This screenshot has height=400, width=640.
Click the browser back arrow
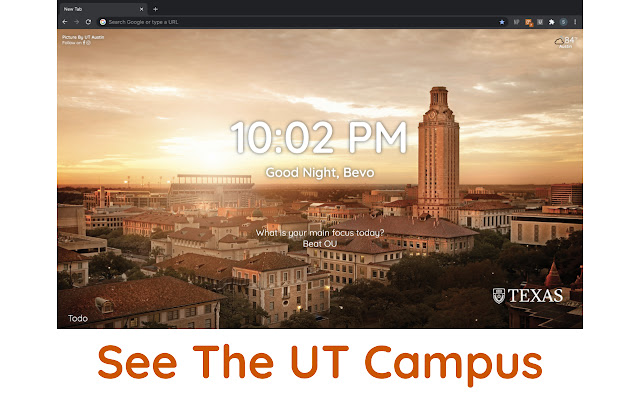pyautogui.click(x=64, y=22)
